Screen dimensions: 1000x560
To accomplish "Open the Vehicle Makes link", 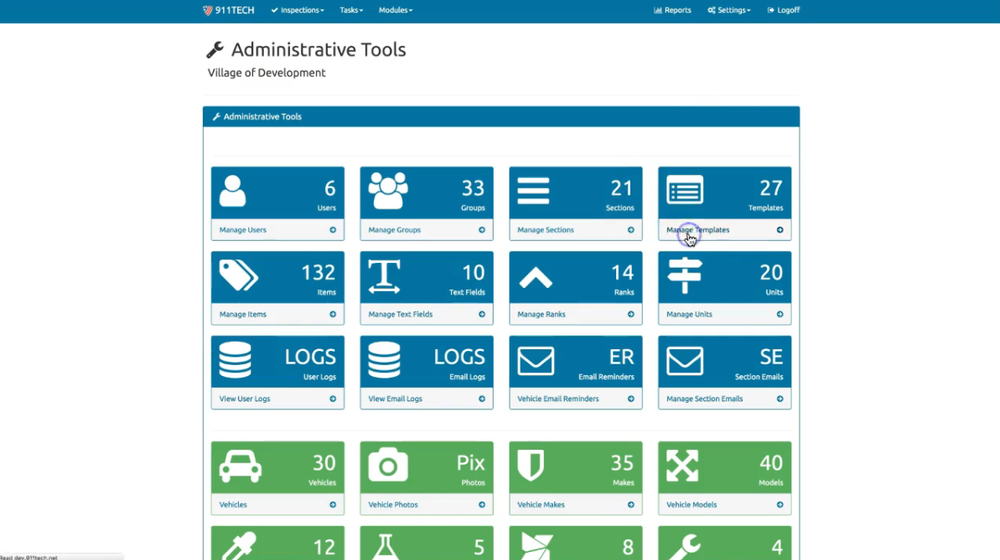I will coord(541,505).
